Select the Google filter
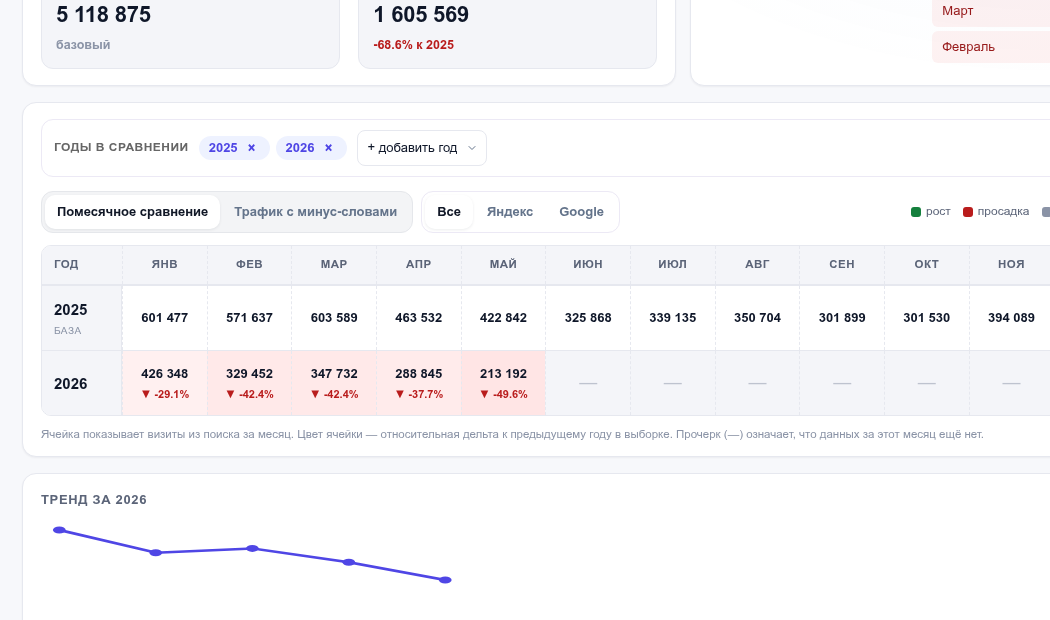1050x620 pixels. [x=581, y=212]
